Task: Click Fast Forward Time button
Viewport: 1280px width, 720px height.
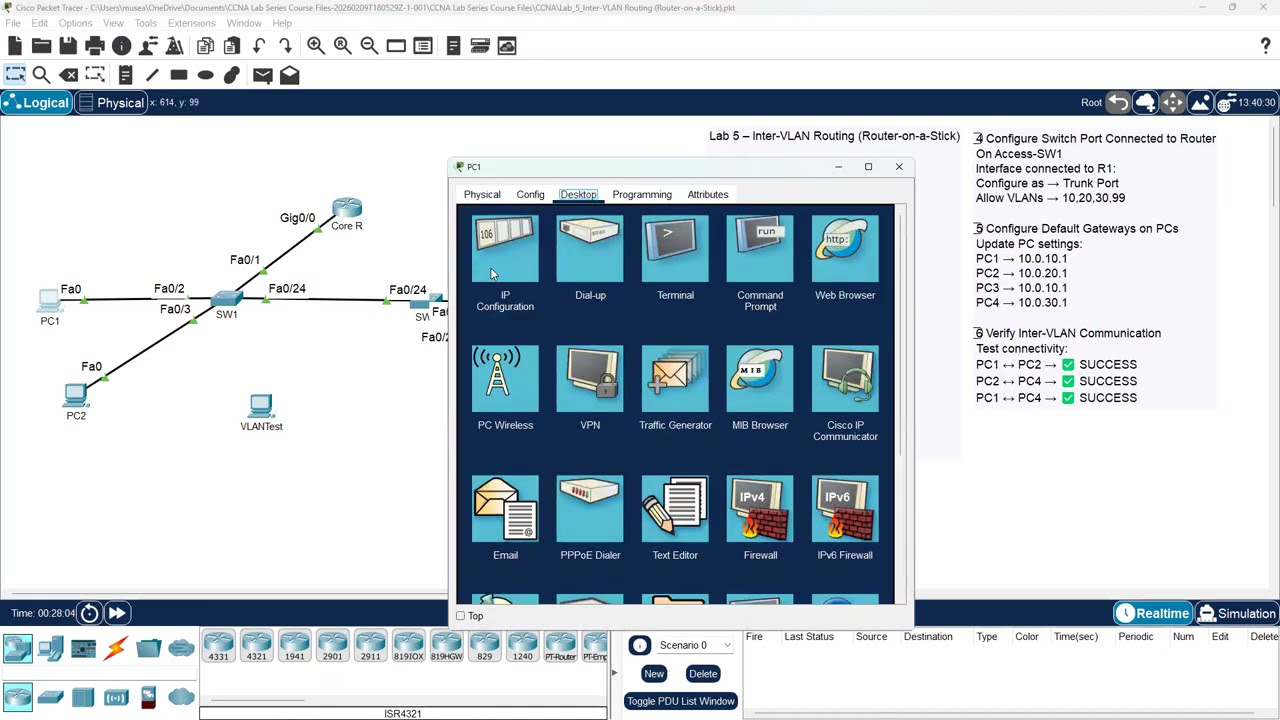Action: [x=116, y=613]
